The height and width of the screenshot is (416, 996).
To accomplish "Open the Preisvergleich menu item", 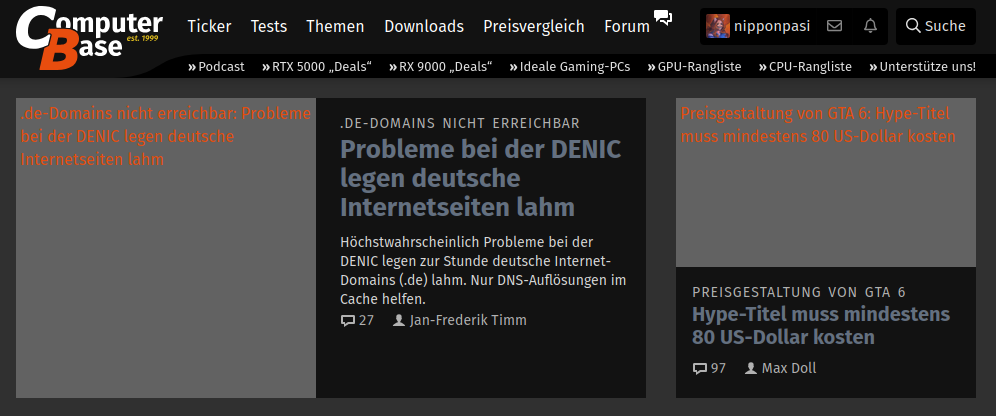I will click(x=534, y=26).
